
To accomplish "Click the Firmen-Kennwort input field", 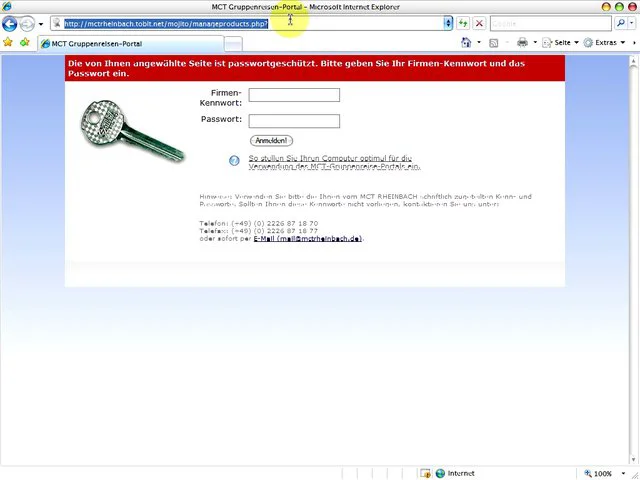I will coord(294,95).
